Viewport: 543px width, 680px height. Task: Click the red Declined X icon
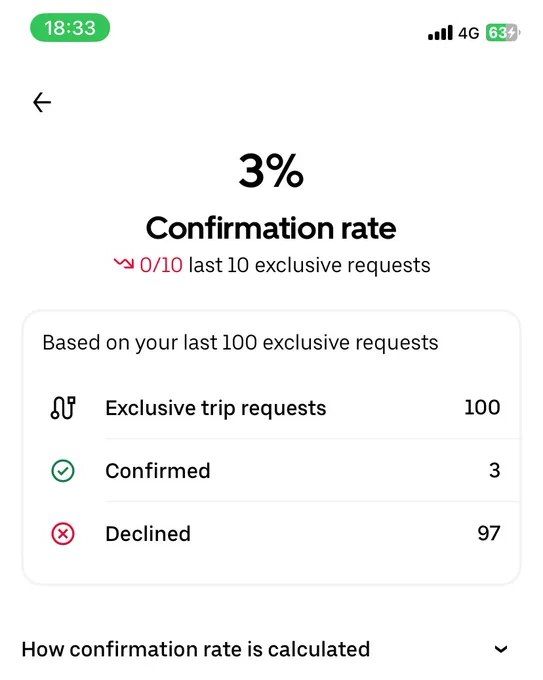point(63,533)
